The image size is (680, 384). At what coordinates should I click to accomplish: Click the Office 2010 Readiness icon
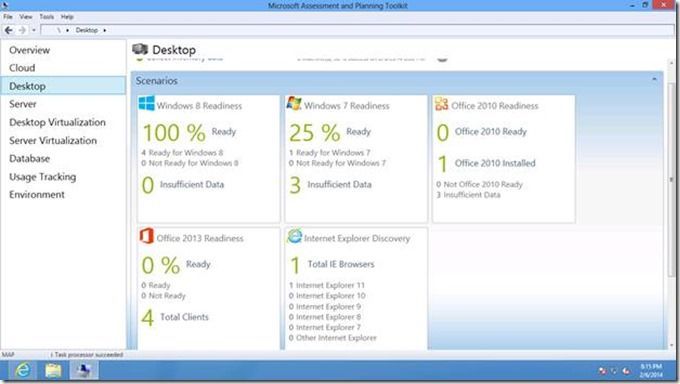(x=441, y=104)
